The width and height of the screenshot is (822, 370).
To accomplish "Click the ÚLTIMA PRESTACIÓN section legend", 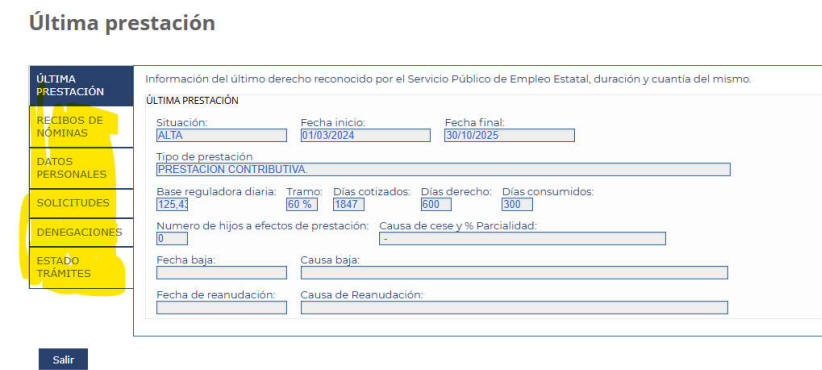I will pyautogui.click(x=192, y=101).
